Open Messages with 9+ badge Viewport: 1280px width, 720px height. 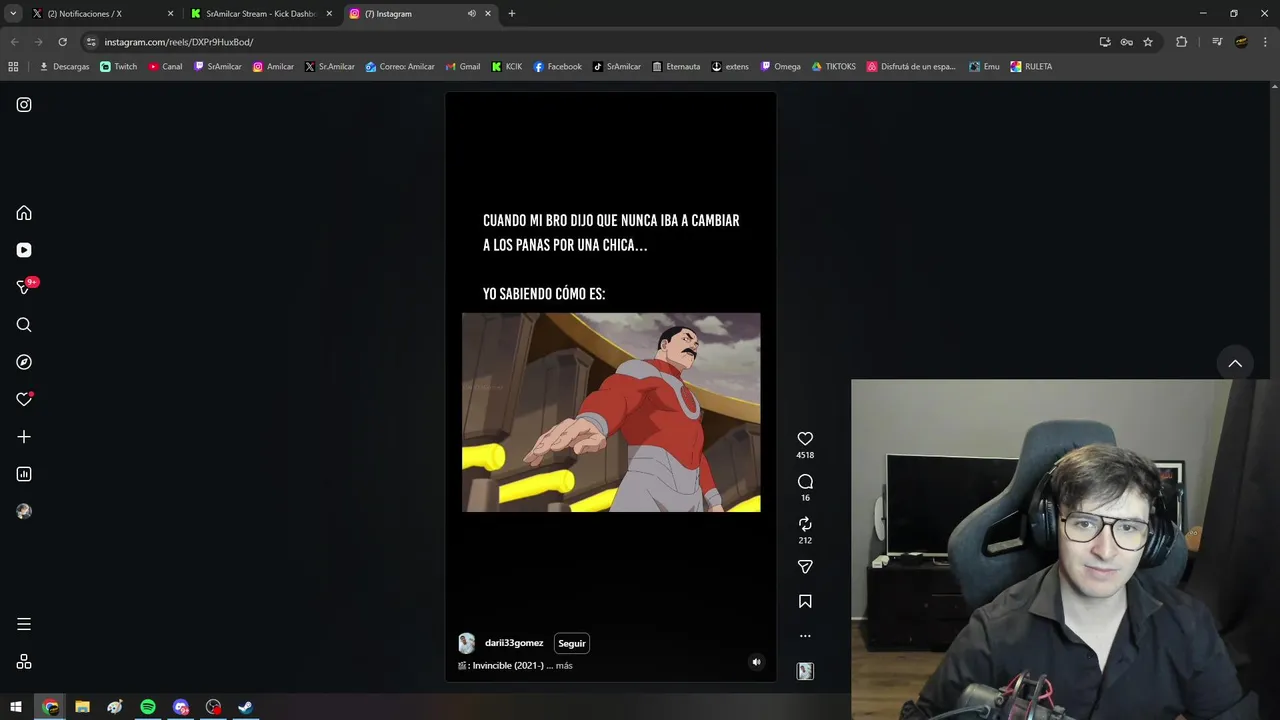tap(24, 287)
